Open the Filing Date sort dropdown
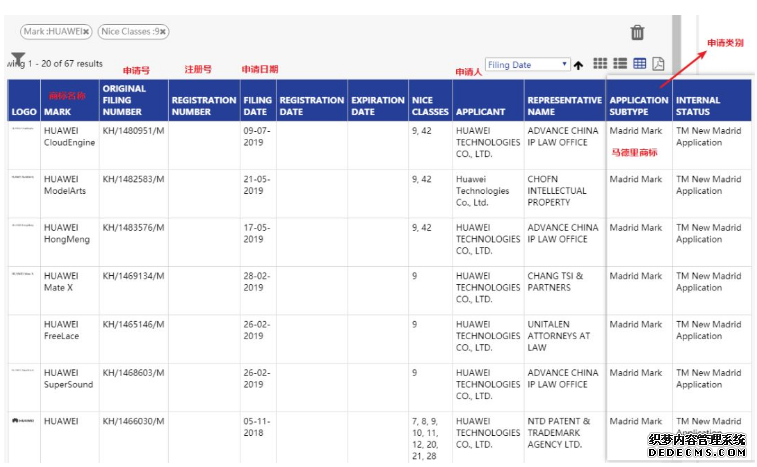 tap(527, 65)
